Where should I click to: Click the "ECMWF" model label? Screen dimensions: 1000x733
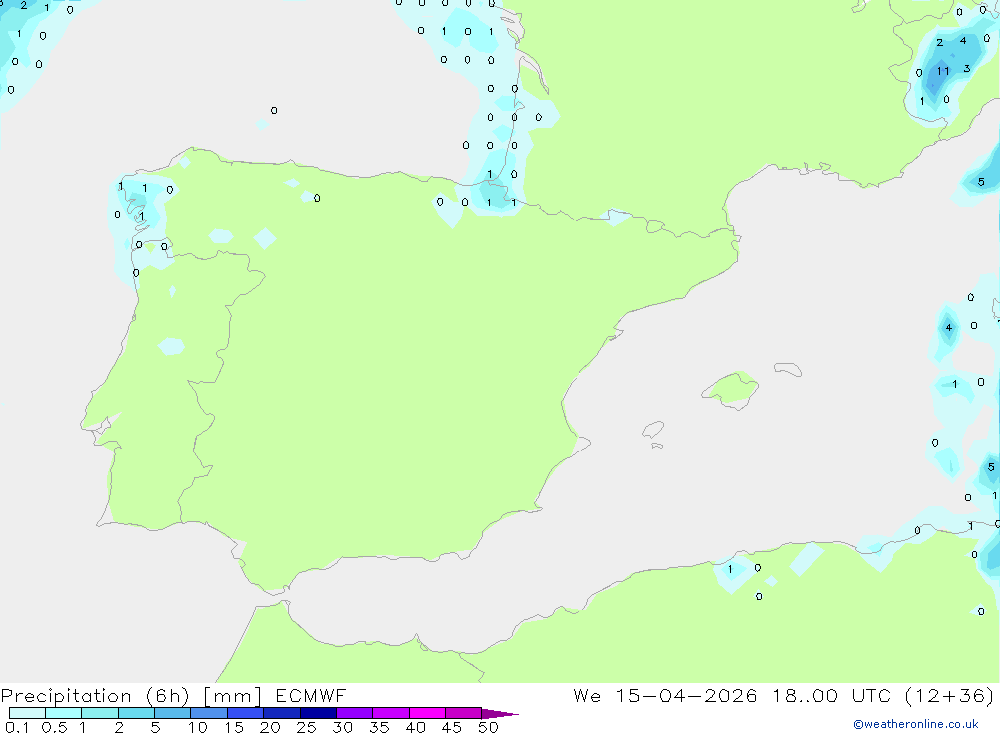[311, 695]
